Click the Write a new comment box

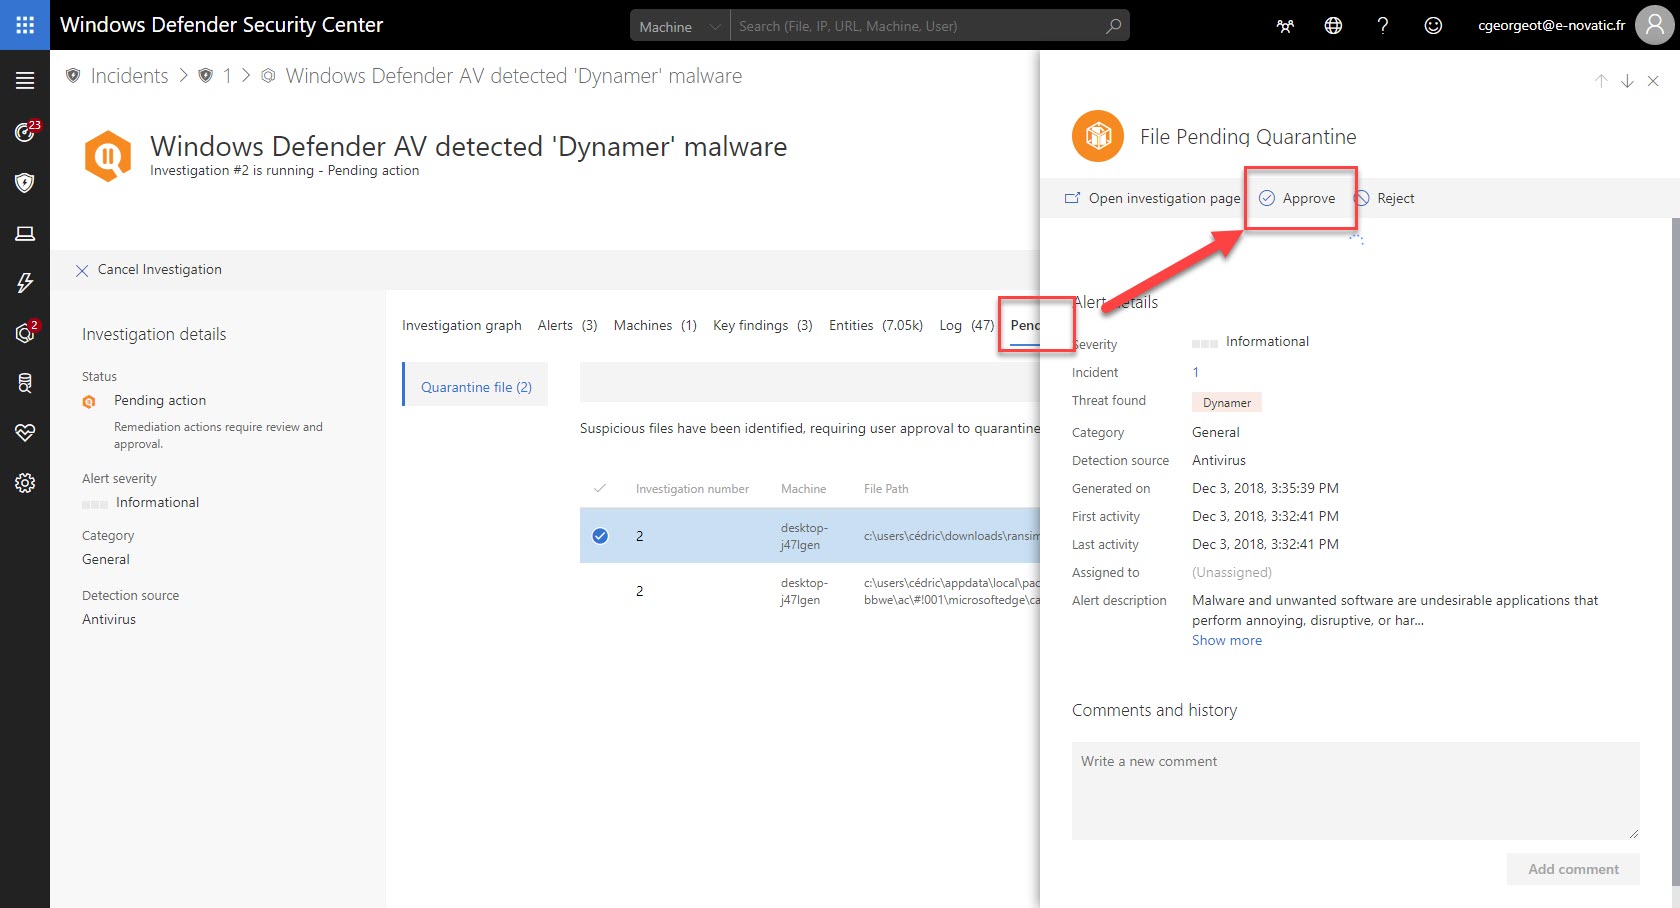pyautogui.click(x=1355, y=790)
